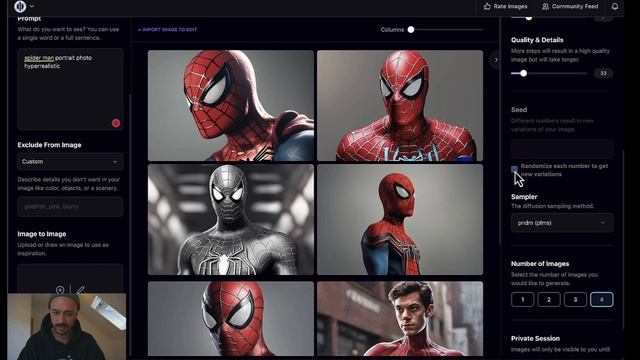Open the dropdown chevron beside the logo

(x=32, y=6)
